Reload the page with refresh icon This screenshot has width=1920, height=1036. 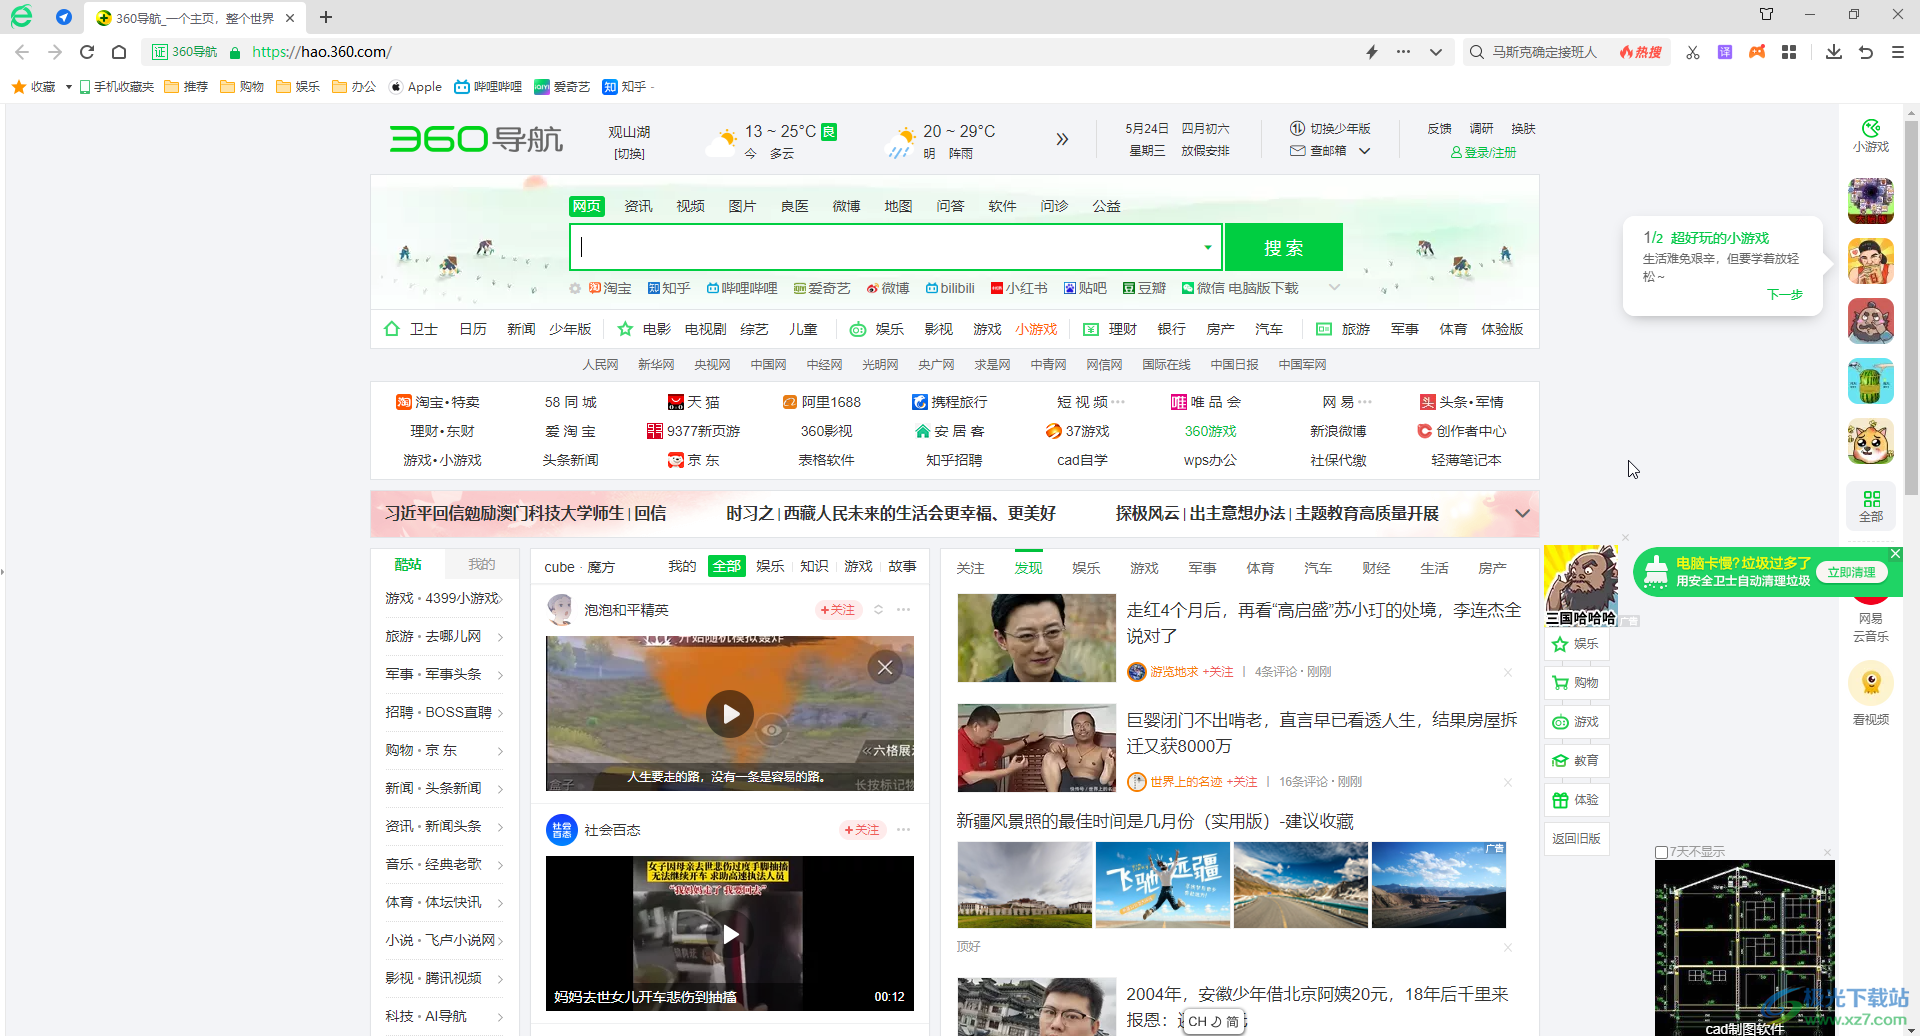pyautogui.click(x=87, y=52)
